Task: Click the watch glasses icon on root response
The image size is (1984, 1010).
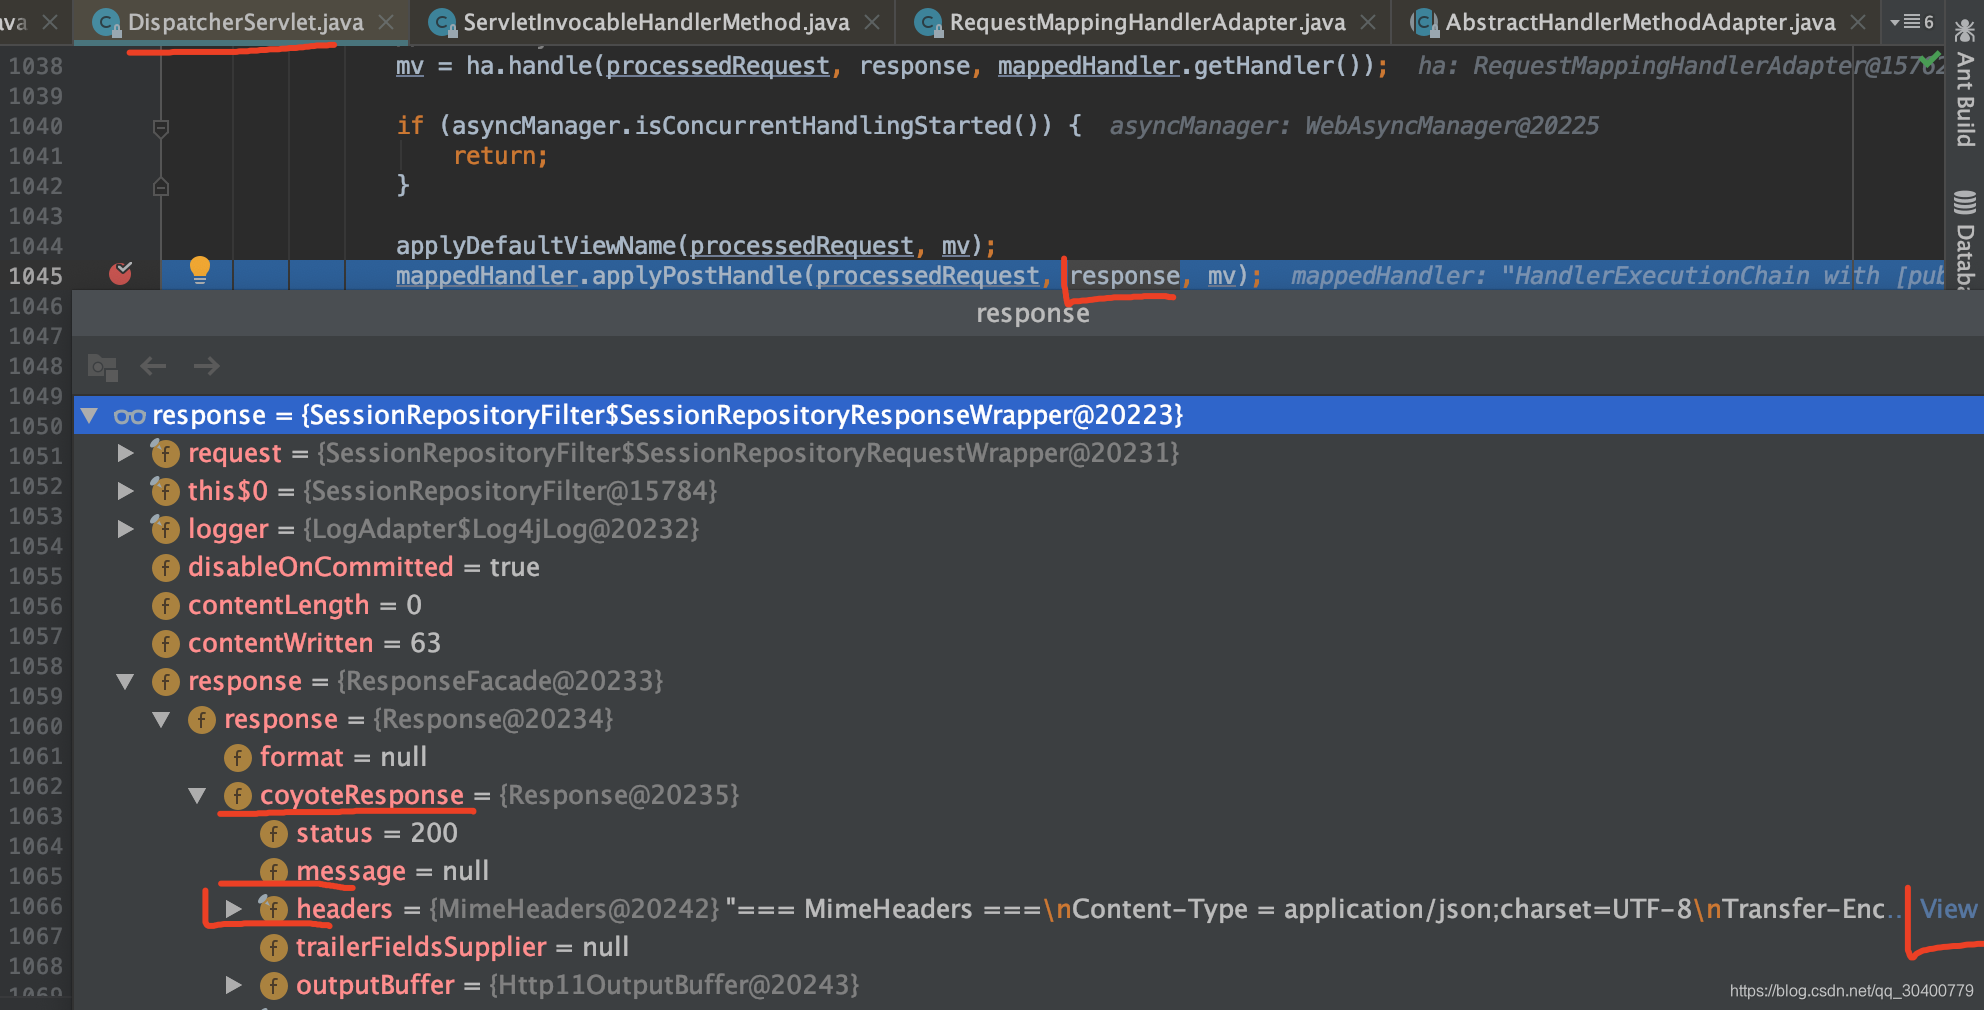Action: click(x=129, y=416)
